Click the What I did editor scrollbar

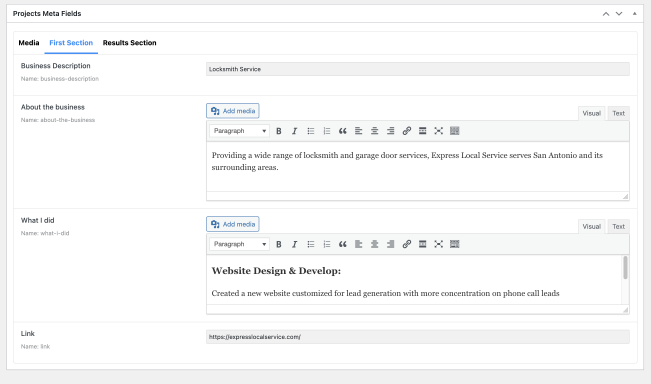tap(625, 267)
